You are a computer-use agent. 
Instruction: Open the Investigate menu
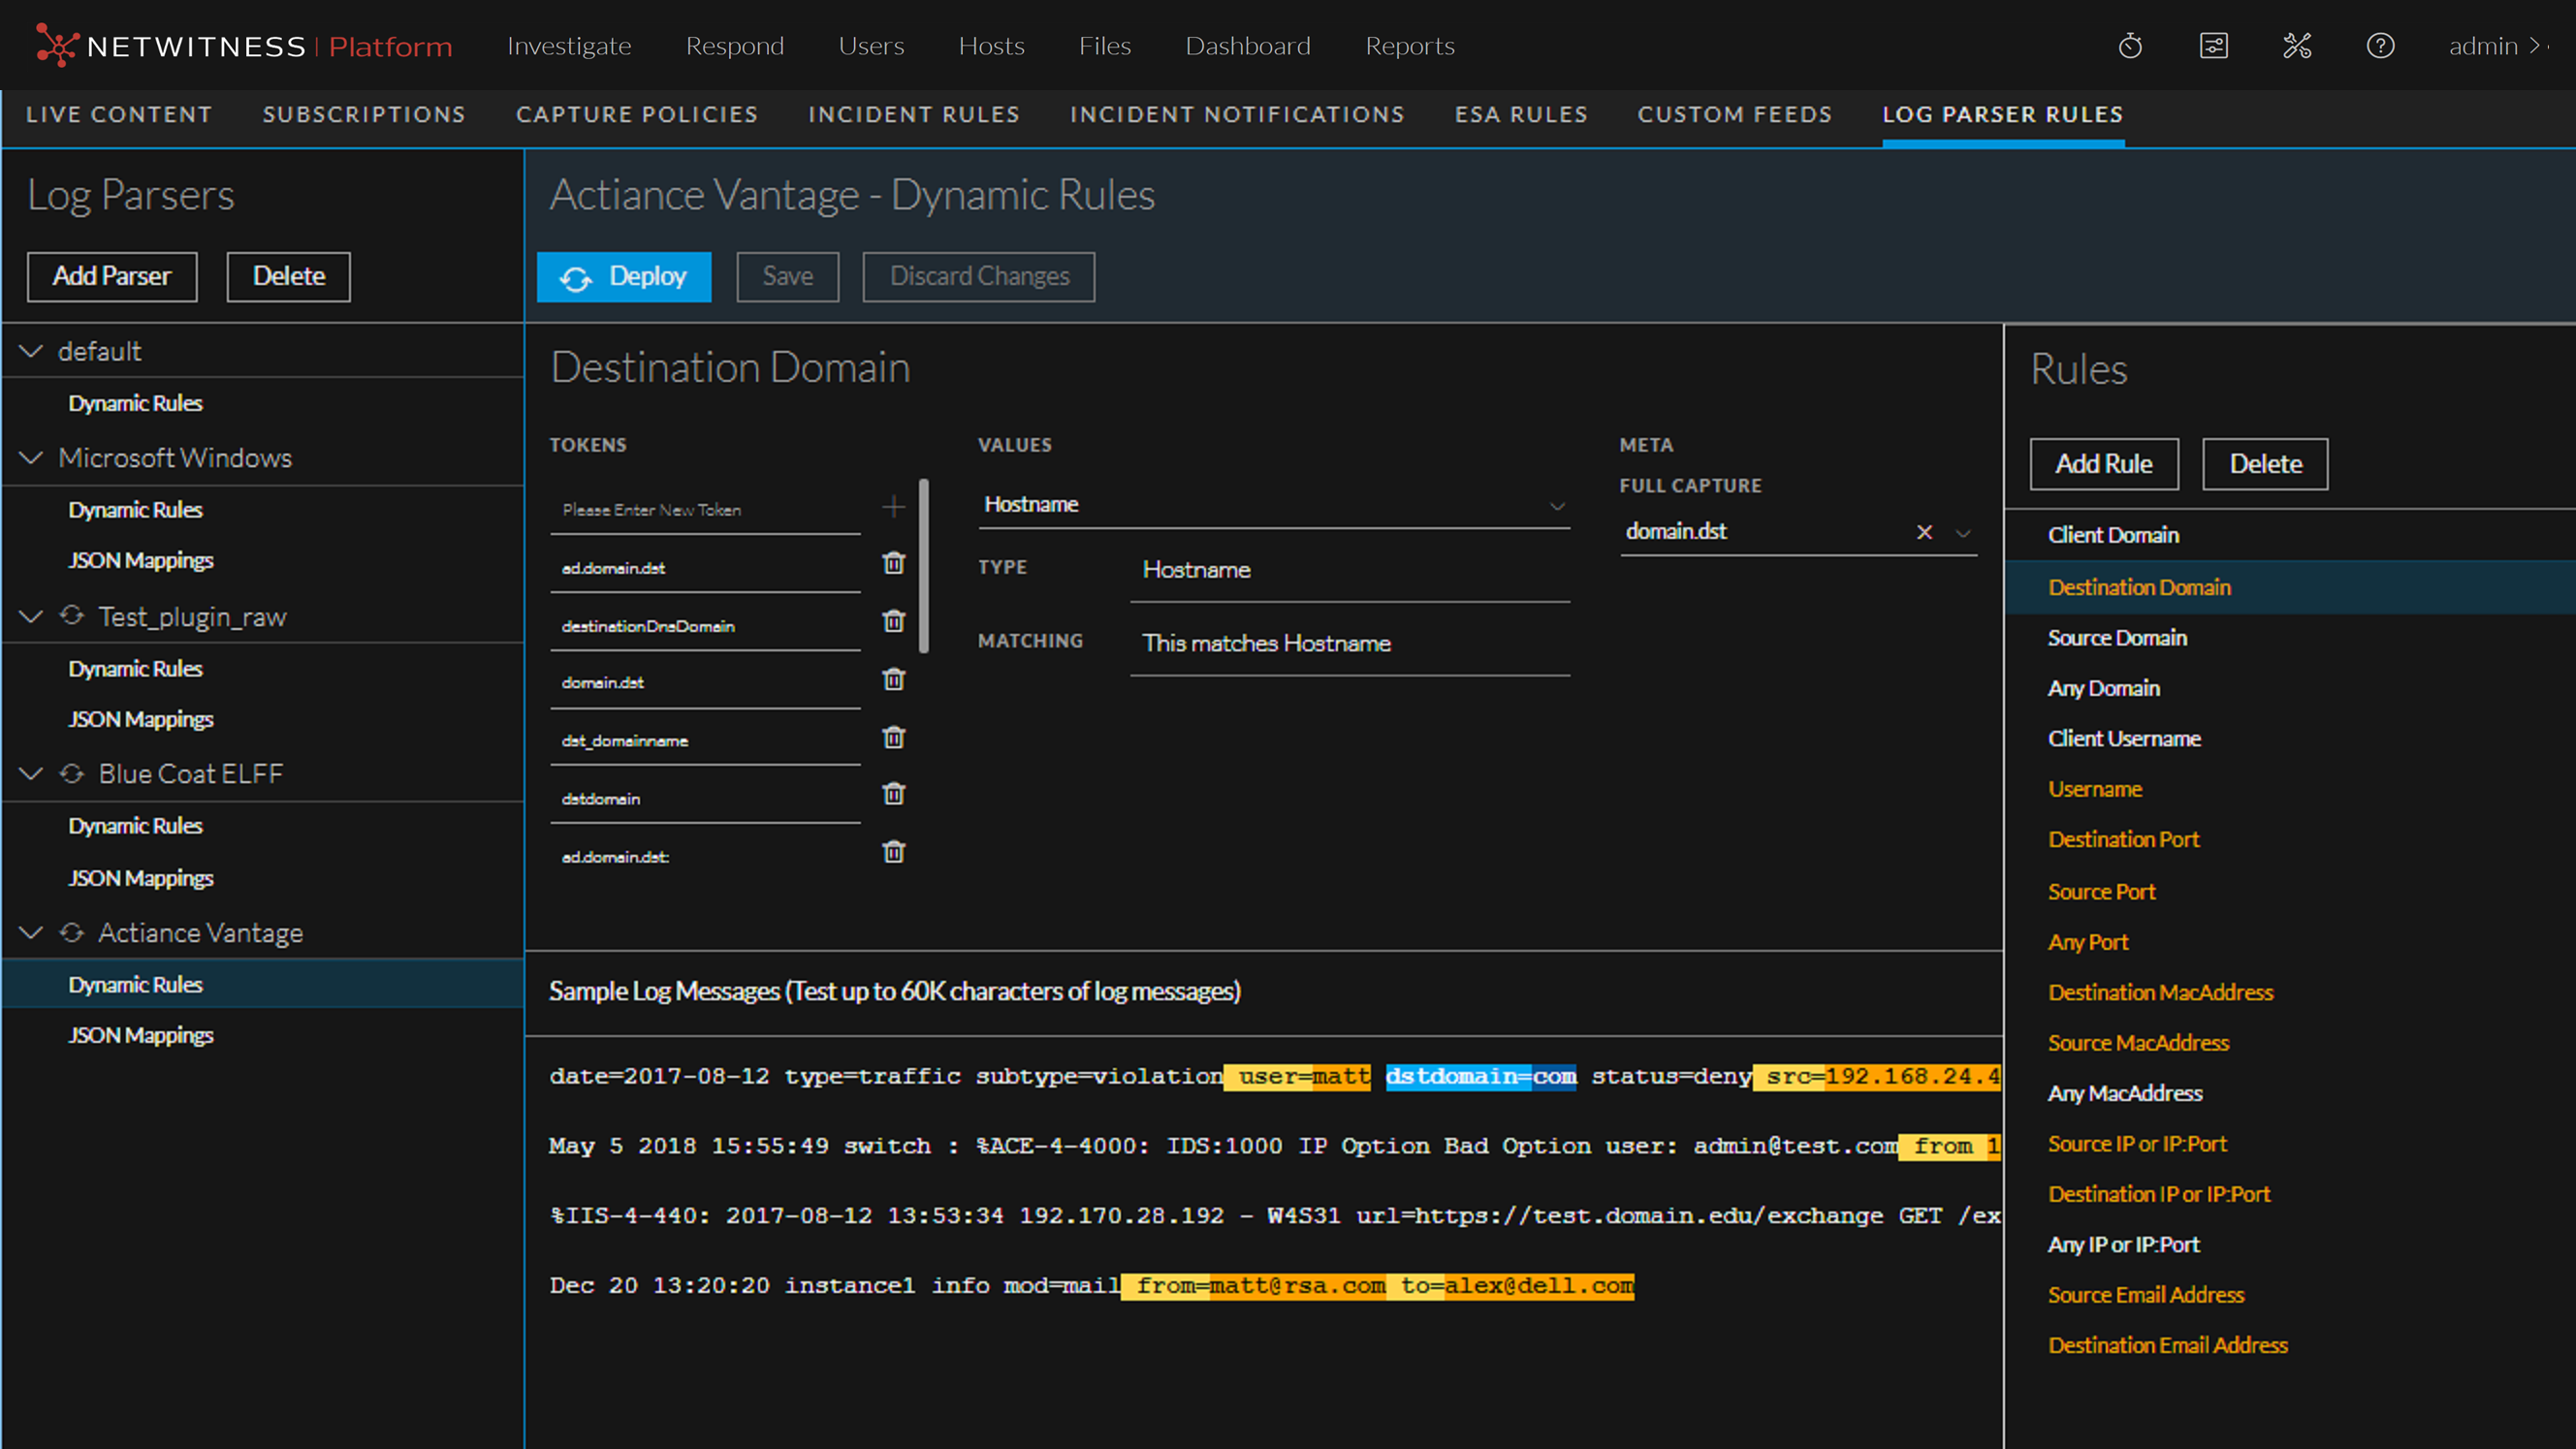tap(569, 46)
